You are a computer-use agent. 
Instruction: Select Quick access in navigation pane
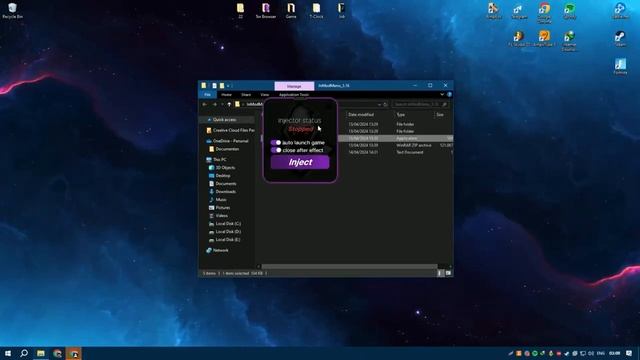(224, 120)
